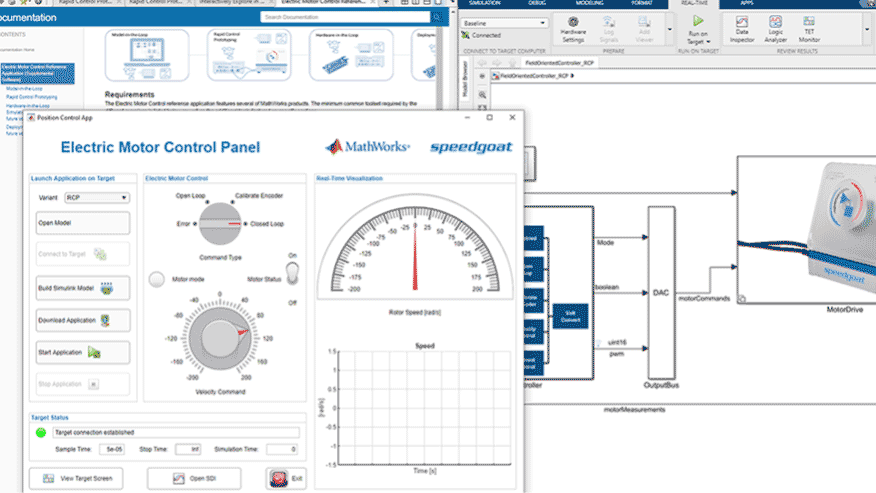Viewport: 876px width, 493px height.
Task: Set Command Type knob to Closed Loop
Action: [x=266, y=224]
